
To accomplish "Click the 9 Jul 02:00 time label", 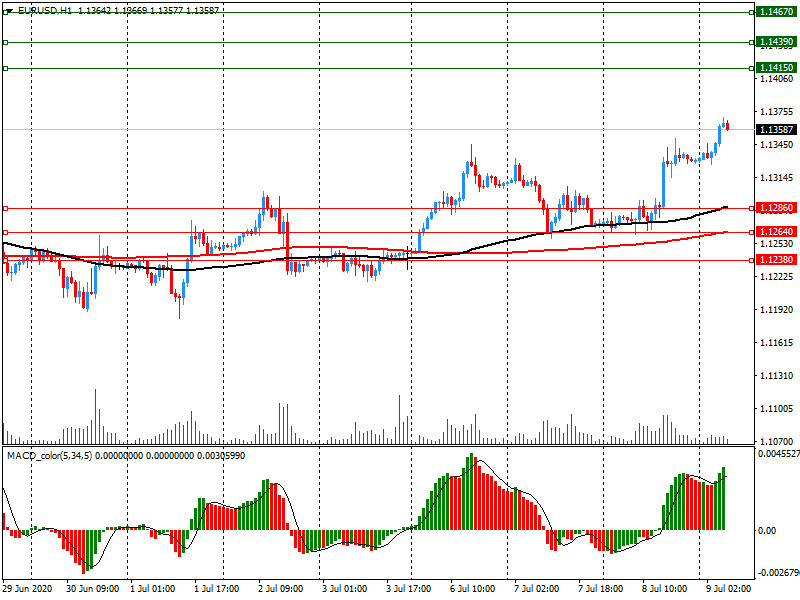I will (727, 589).
